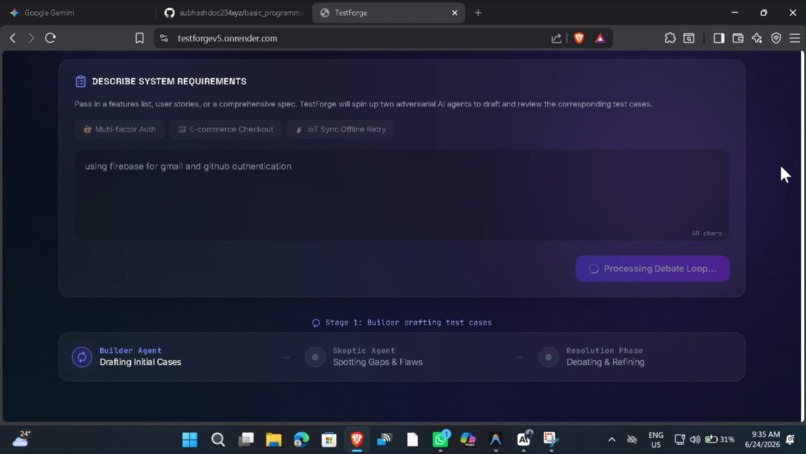Choose the Multi-factor Auth example chip

[x=119, y=129]
